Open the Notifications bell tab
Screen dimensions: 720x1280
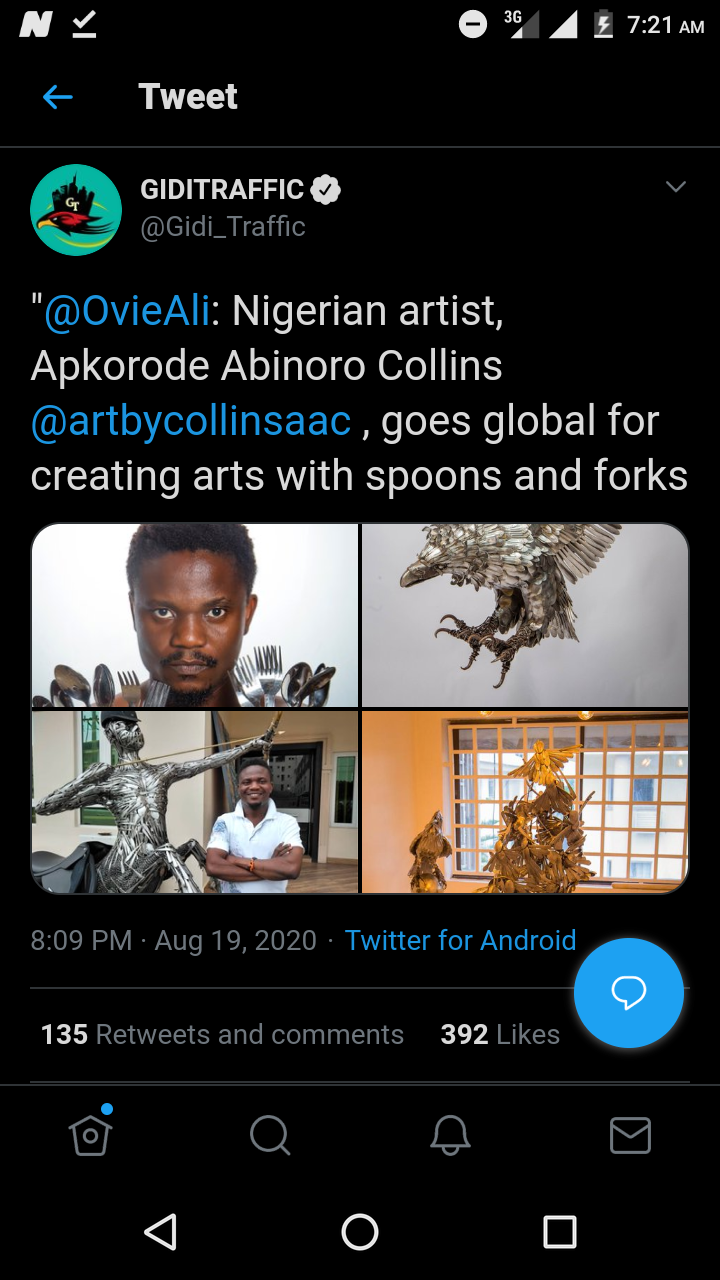click(x=450, y=1135)
